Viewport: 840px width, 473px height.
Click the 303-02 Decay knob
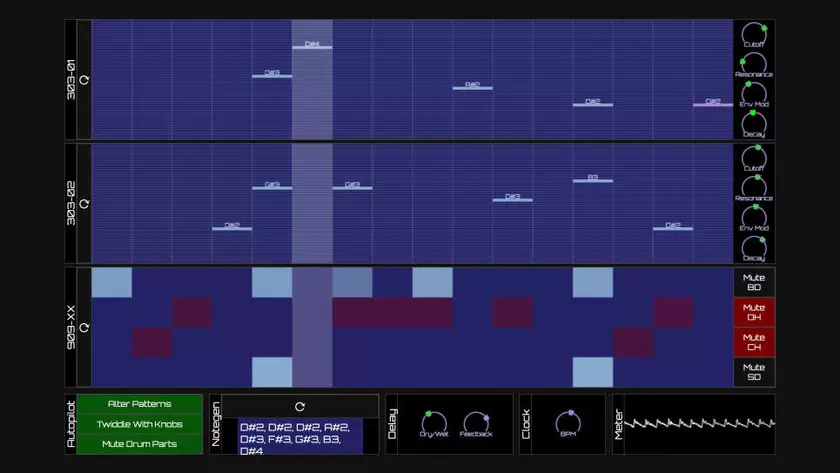753,245
